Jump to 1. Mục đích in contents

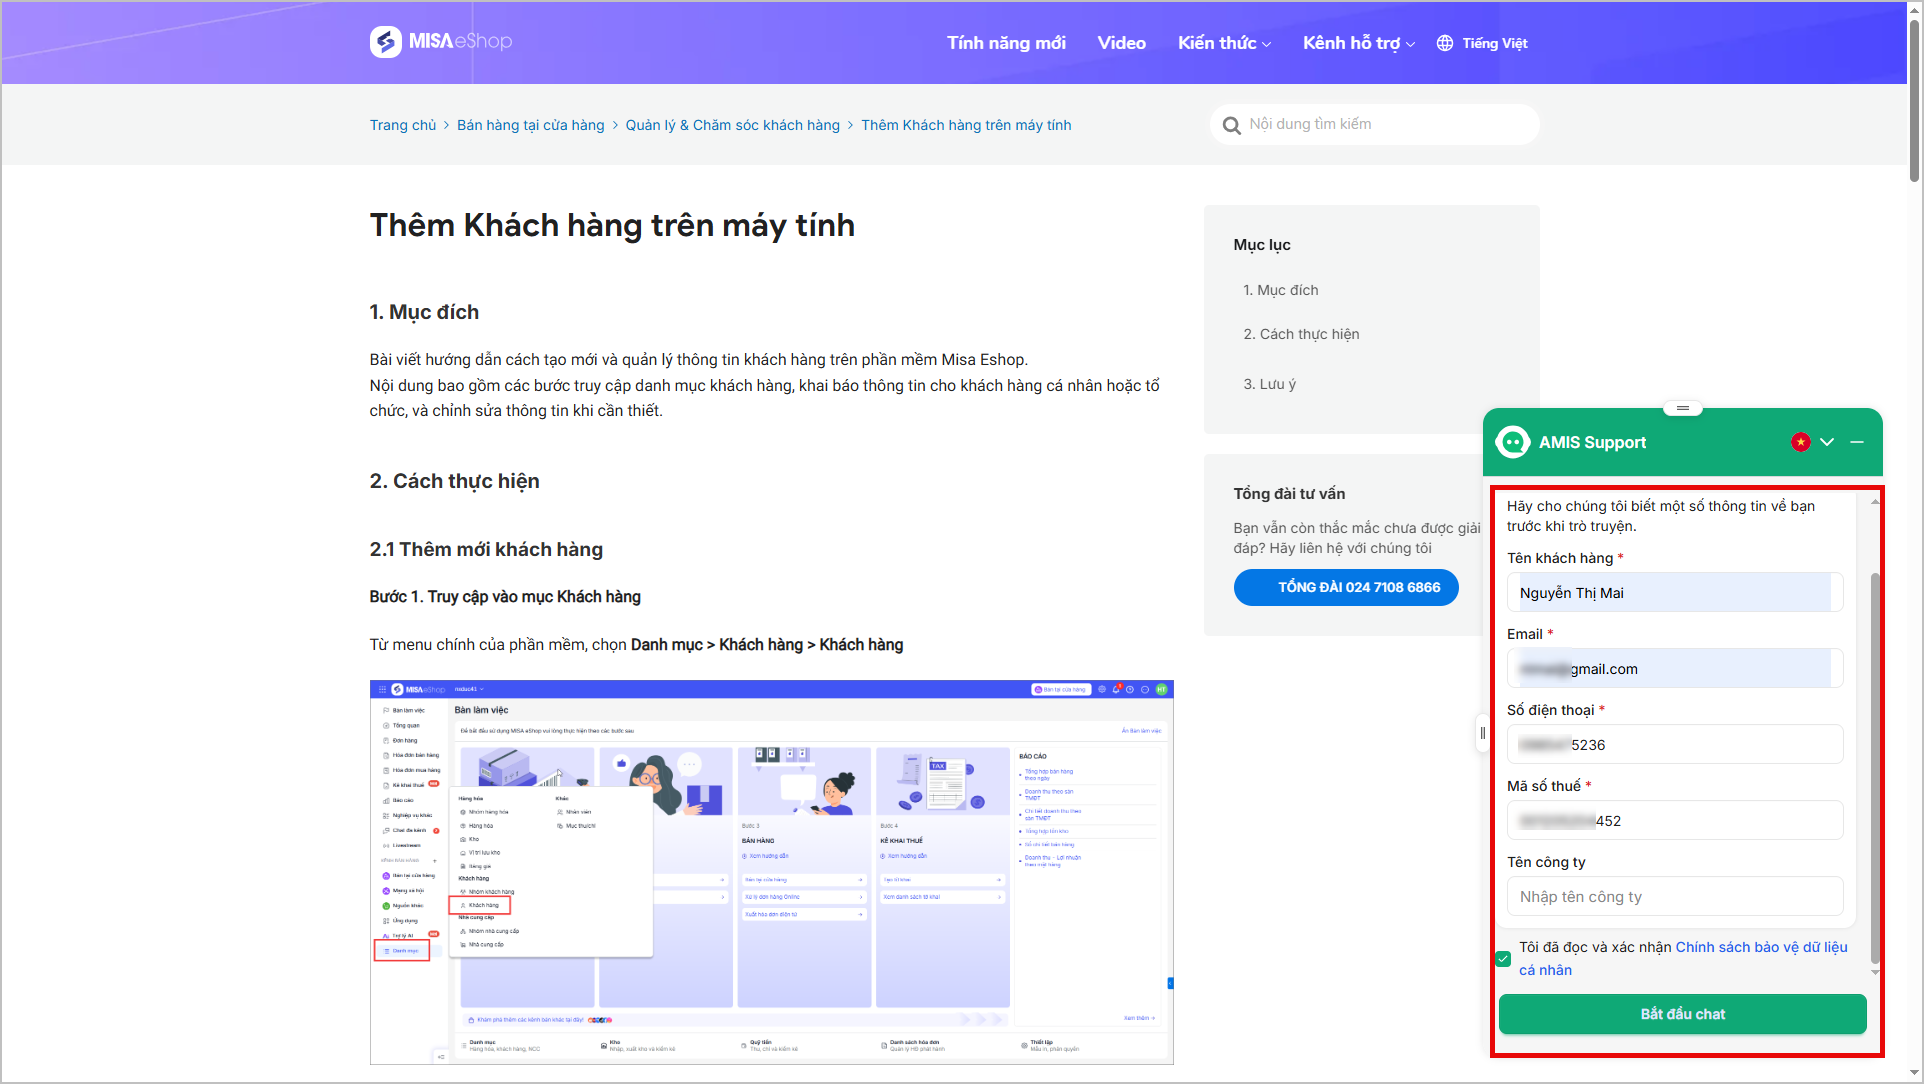coord(1281,290)
